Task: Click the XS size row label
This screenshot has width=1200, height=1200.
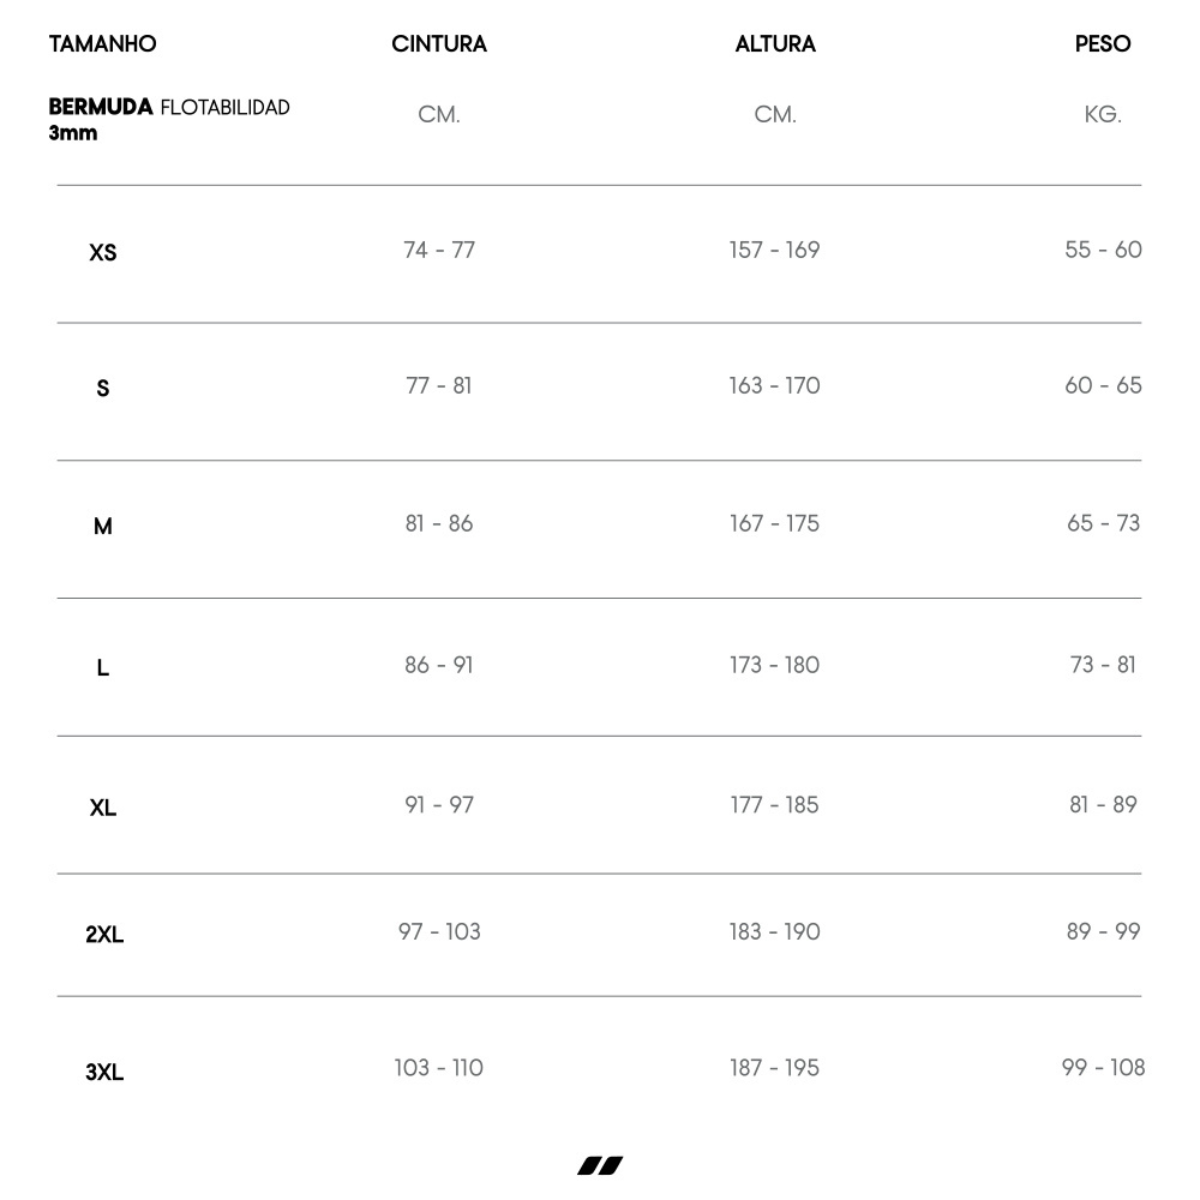Action: pos(103,252)
